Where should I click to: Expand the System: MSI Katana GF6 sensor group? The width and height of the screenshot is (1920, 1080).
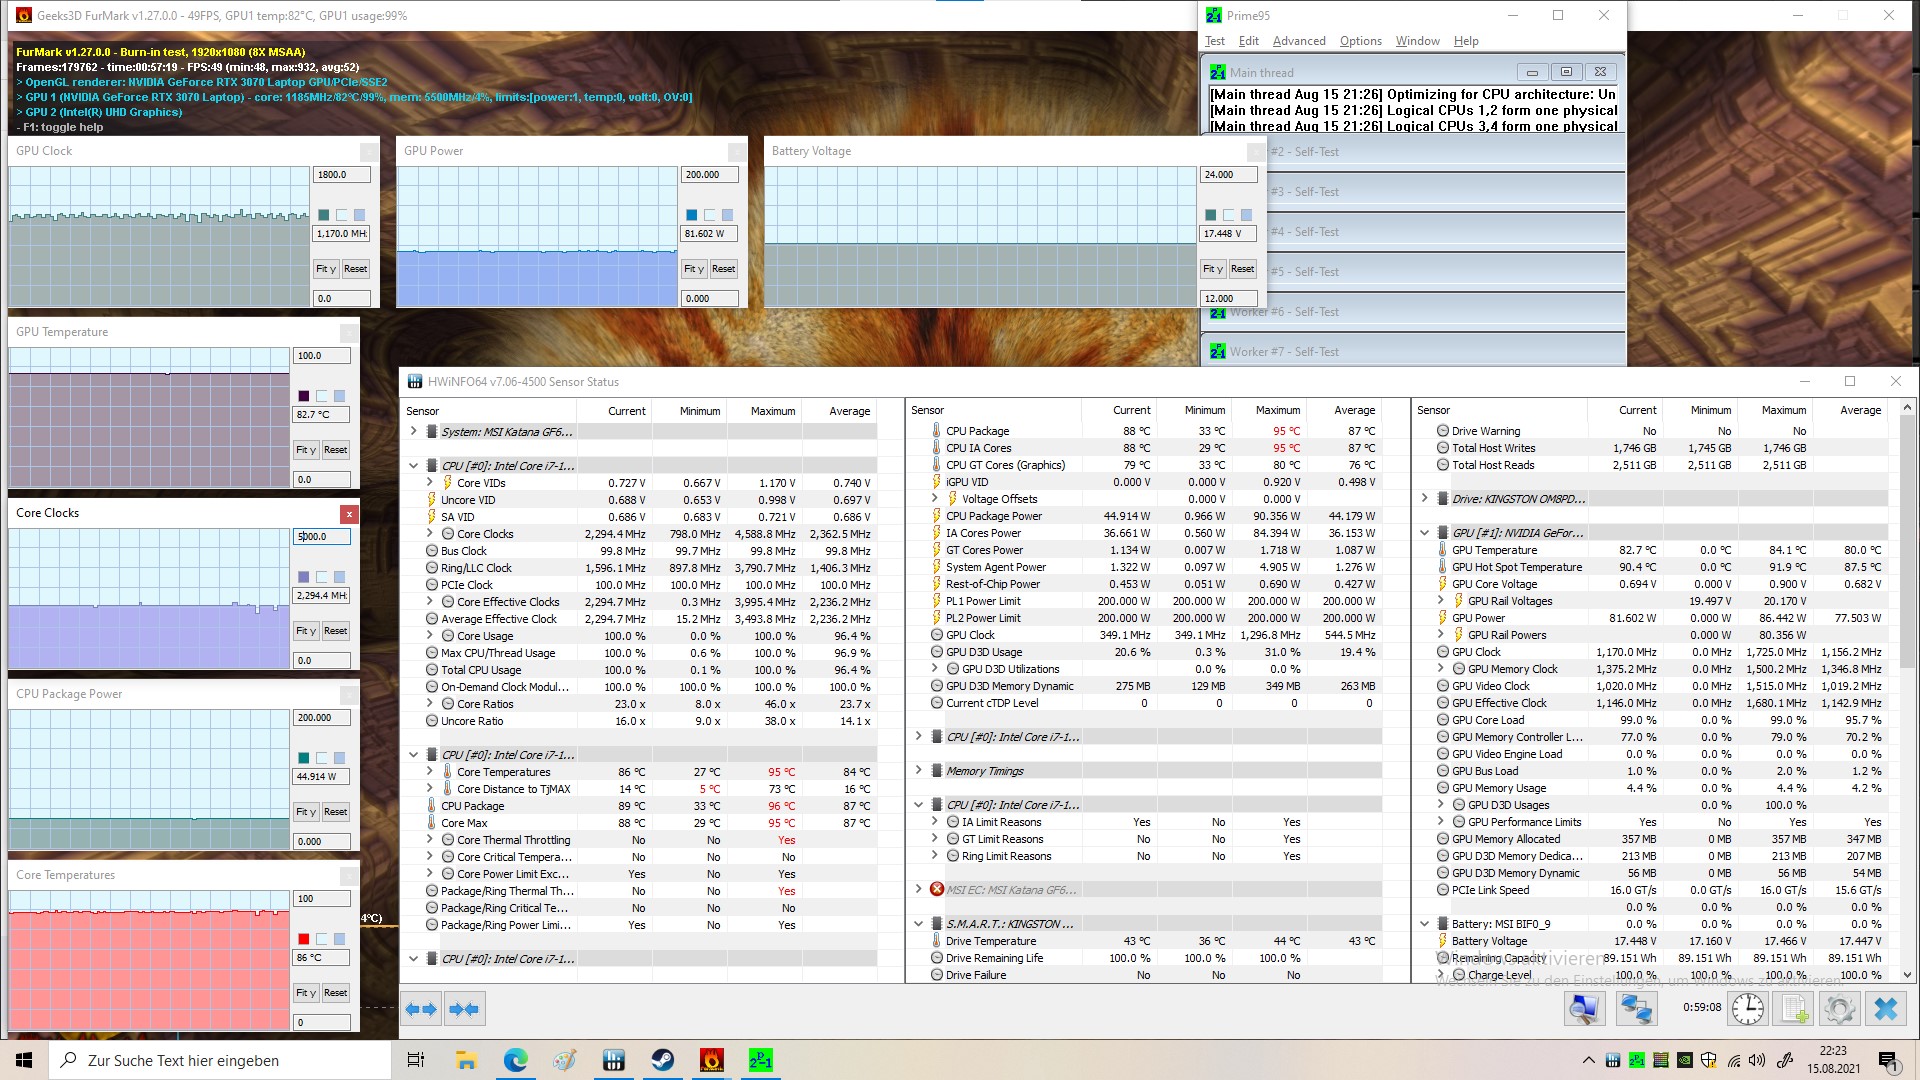(x=414, y=432)
